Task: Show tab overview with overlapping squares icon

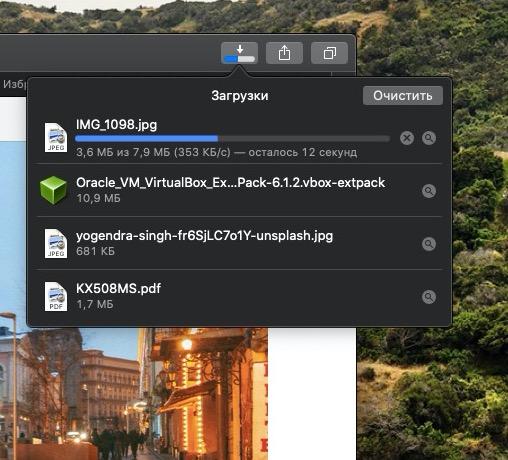Action: click(329, 53)
